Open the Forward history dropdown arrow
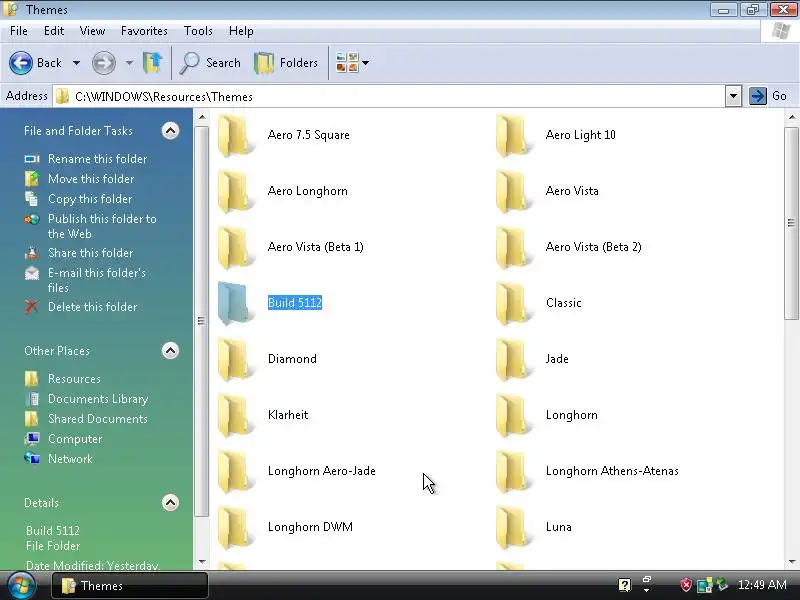 [129, 63]
